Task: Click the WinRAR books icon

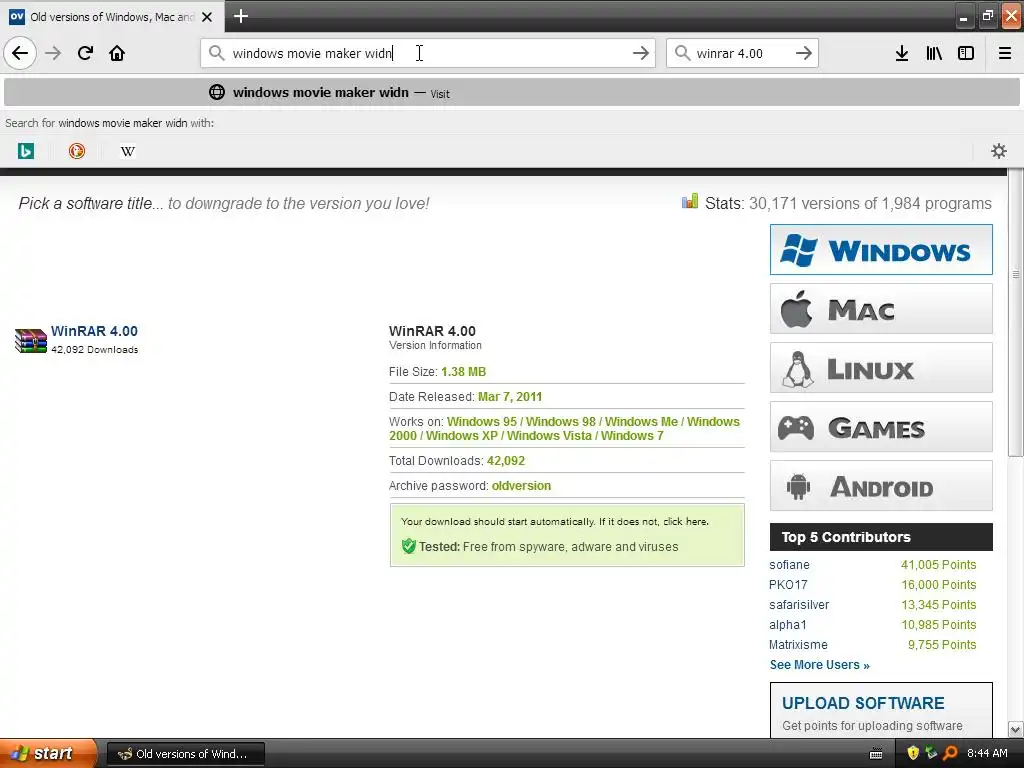Action: [x=31, y=340]
